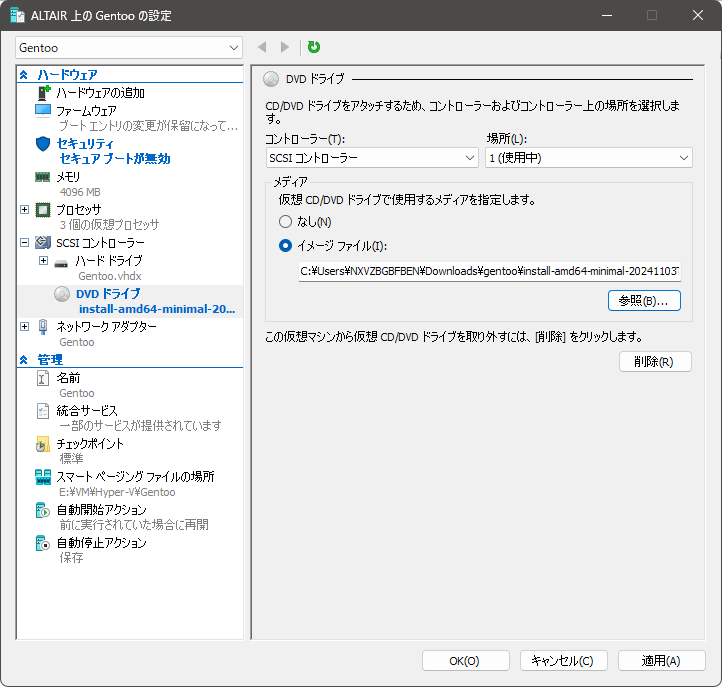Image resolution: width=722 pixels, height=687 pixels.
Task: Select 自動停止アクション tree item
Action: (x=102, y=543)
